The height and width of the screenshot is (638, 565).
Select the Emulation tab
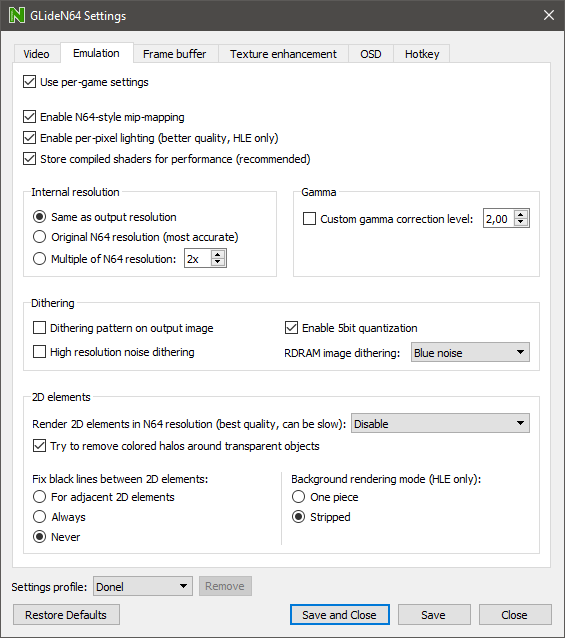97,53
